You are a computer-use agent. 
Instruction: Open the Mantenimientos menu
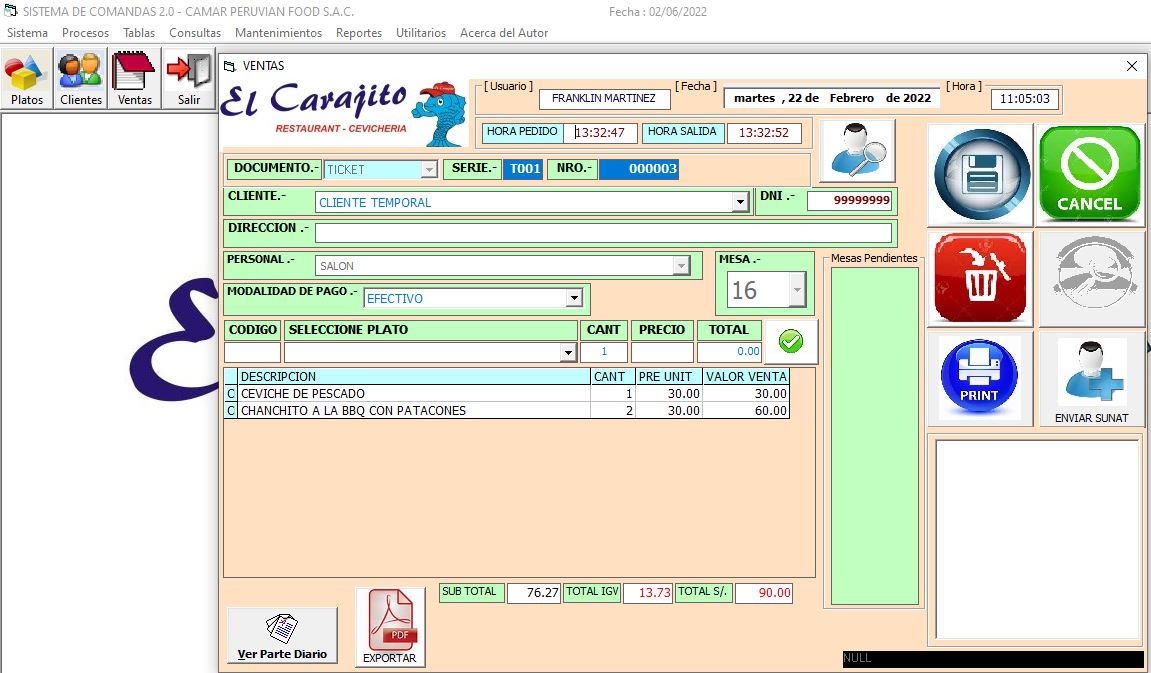278,33
